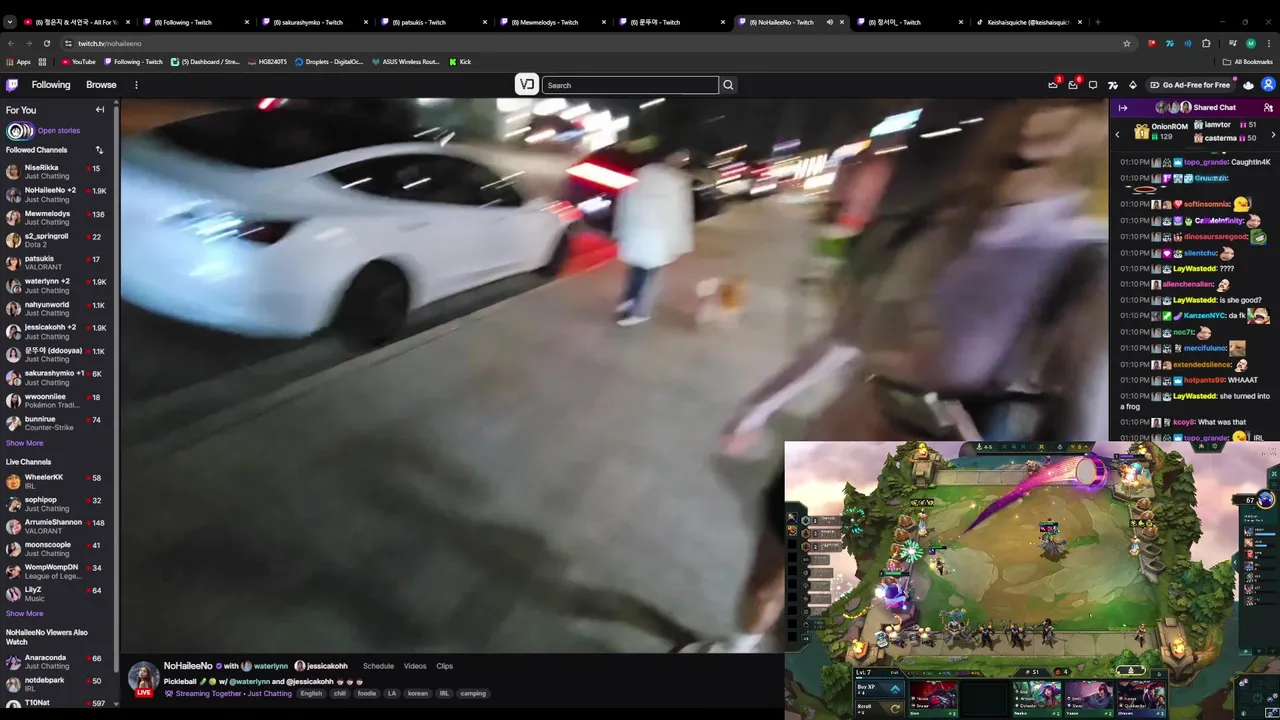Open the Get Bits icon
The height and width of the screenshot is (720, 1280).
(1133, 85)
